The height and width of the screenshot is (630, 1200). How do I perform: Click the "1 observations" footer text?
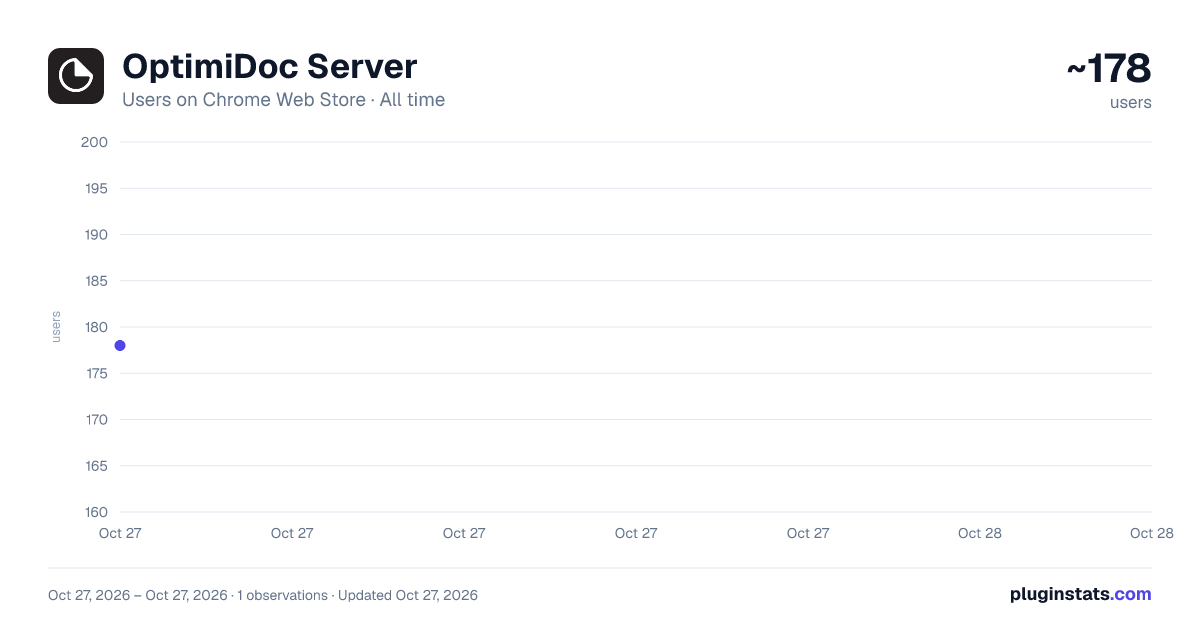(283, 595)
